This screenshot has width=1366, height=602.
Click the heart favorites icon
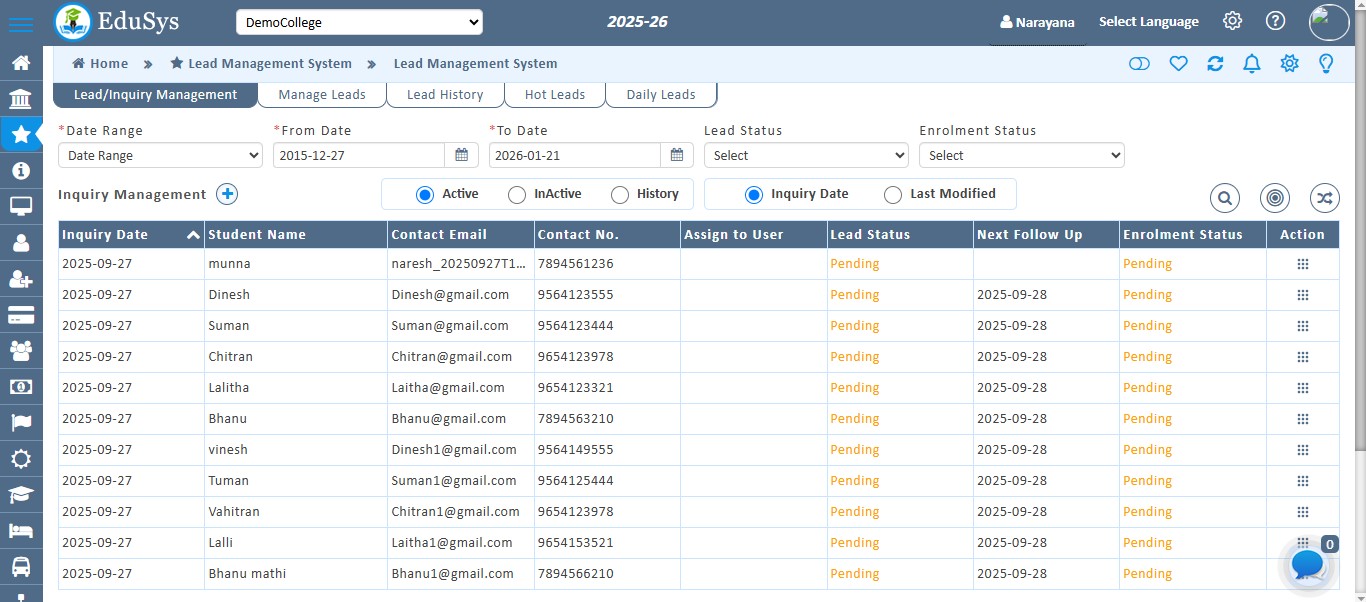[x=1178, y=64]
